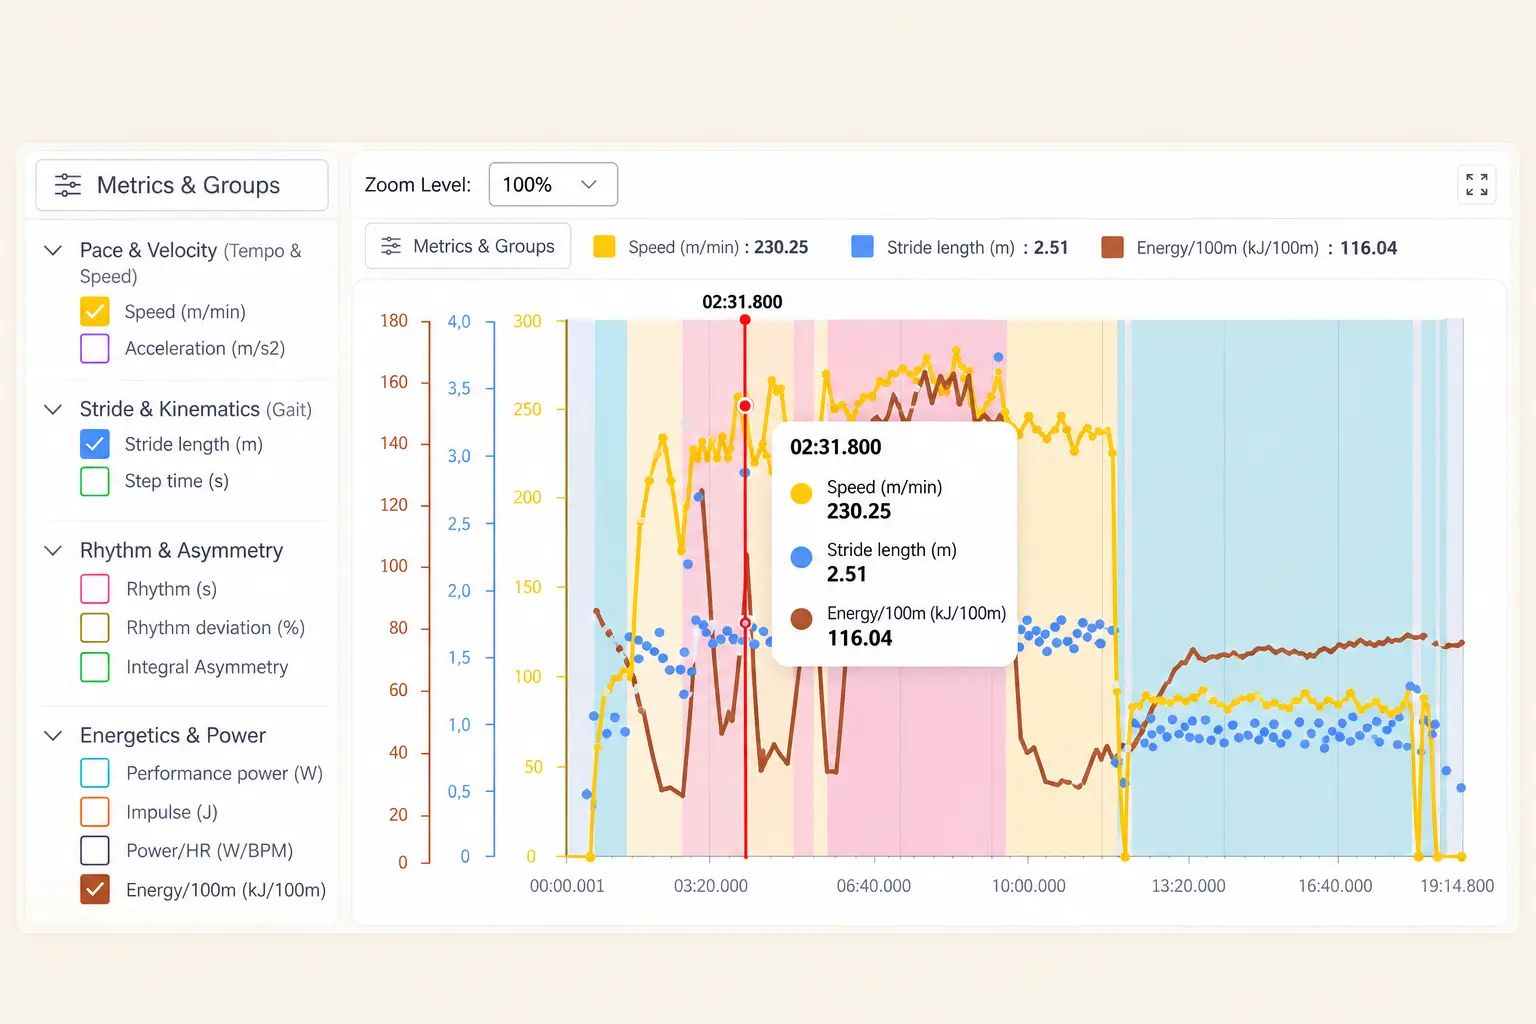Enable the Acceleration (m/s2) checkbox

[x=95, y=348]
